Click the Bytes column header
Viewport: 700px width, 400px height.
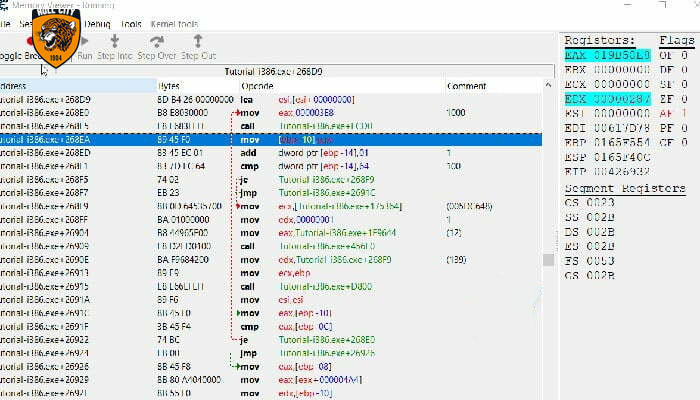(170, 86)
